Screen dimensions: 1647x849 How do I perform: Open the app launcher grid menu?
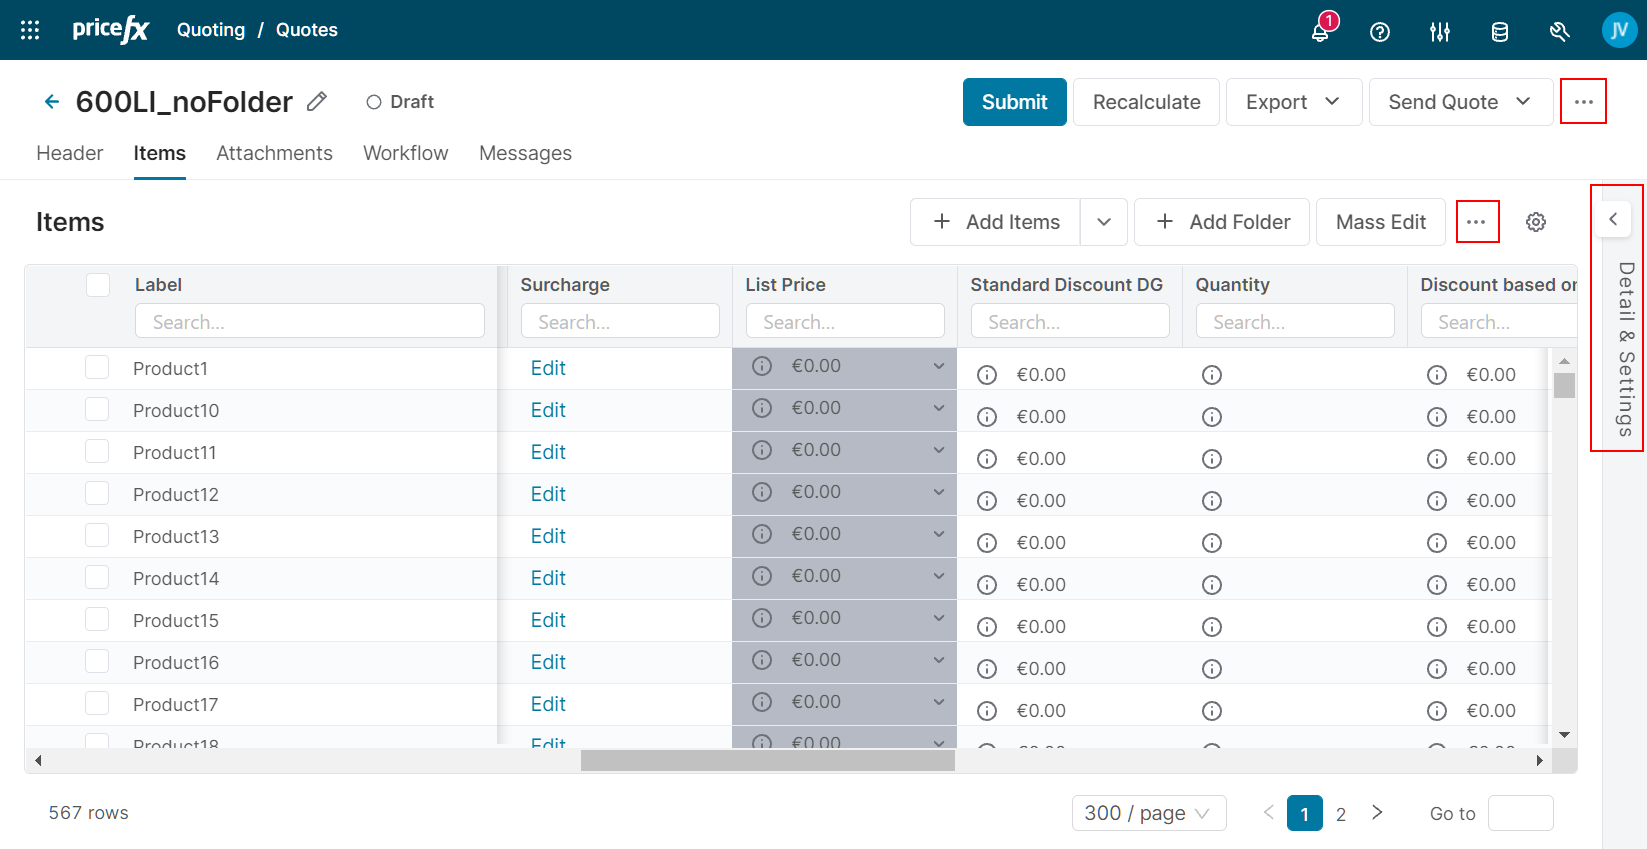pyautogui.click(x=30, y=30)
